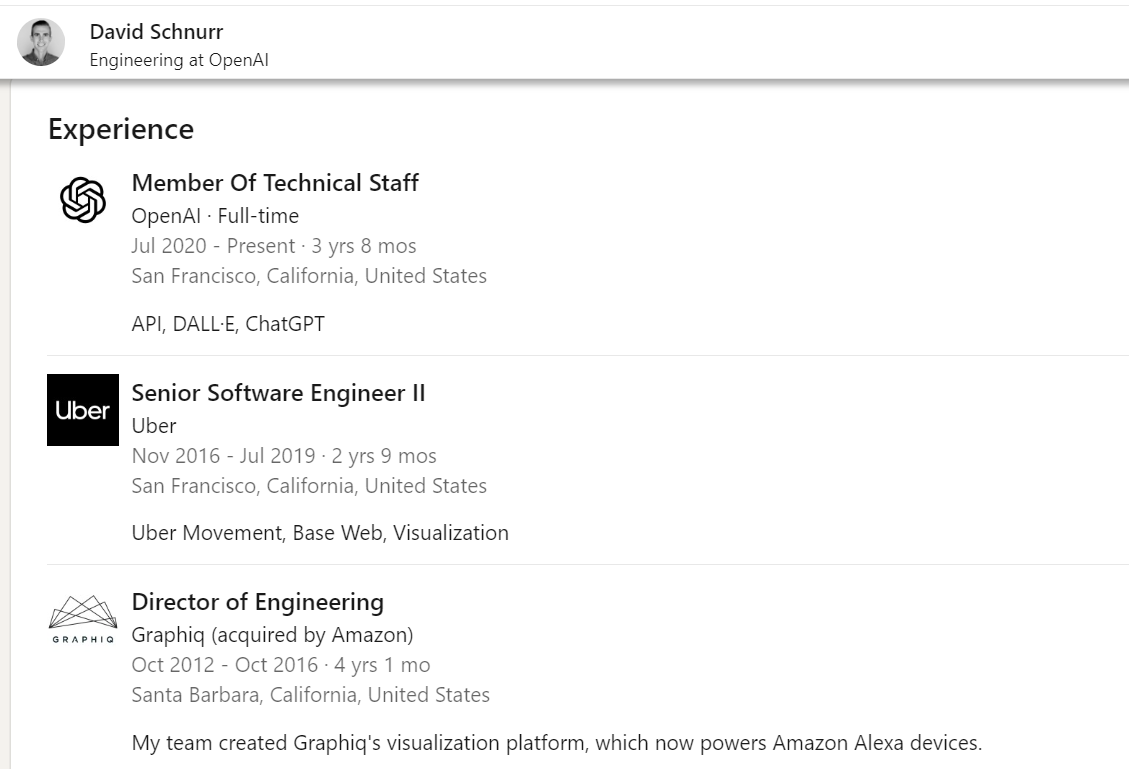Image resolution: width=1129 pixels, height=769 pixels.
Task: Click the Santa Barbara, California location text
Action: click(x=310, y=695)
